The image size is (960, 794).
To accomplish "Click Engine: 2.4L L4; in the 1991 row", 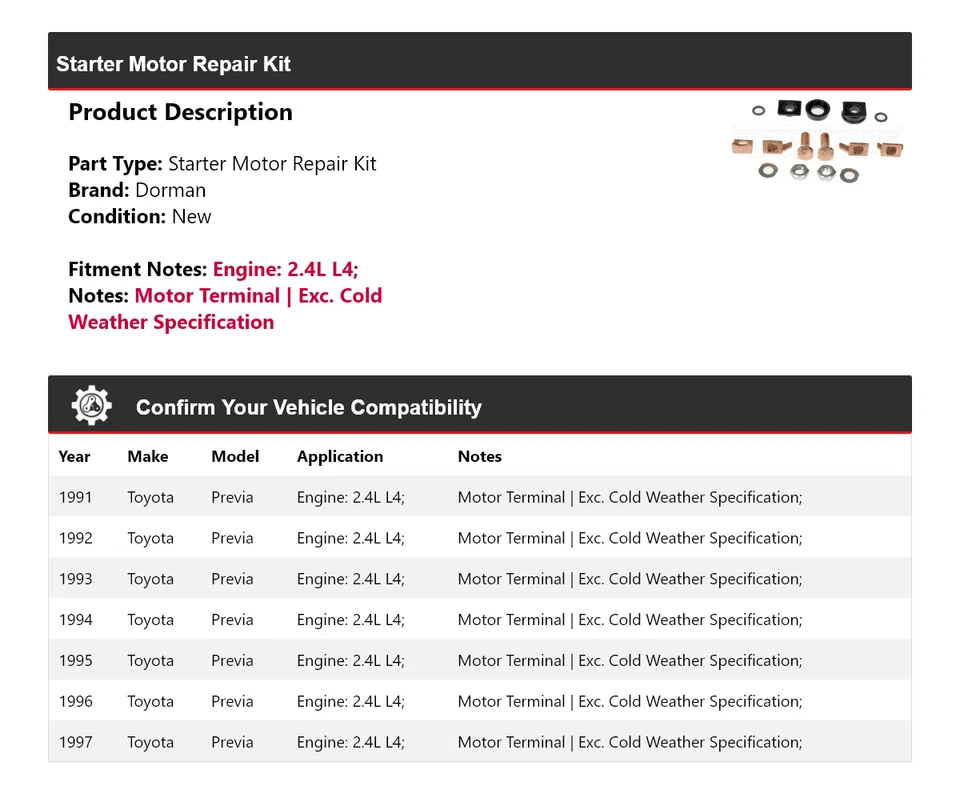I will 351,498.
